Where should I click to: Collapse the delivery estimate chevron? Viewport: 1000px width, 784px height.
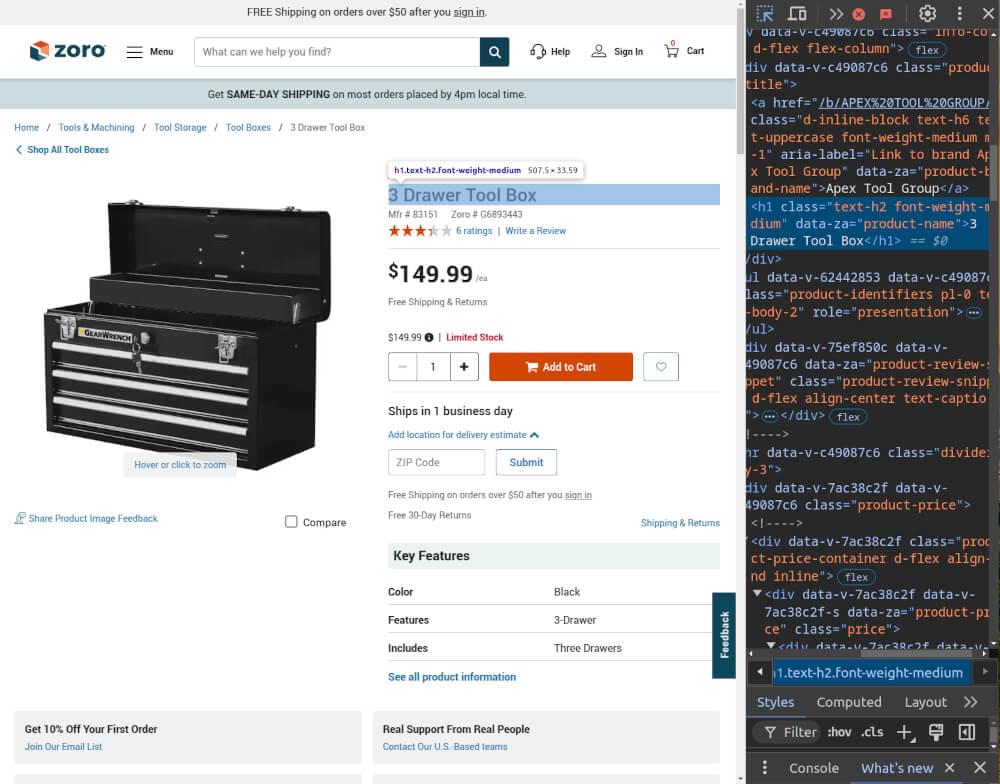(x=533, y=436)
